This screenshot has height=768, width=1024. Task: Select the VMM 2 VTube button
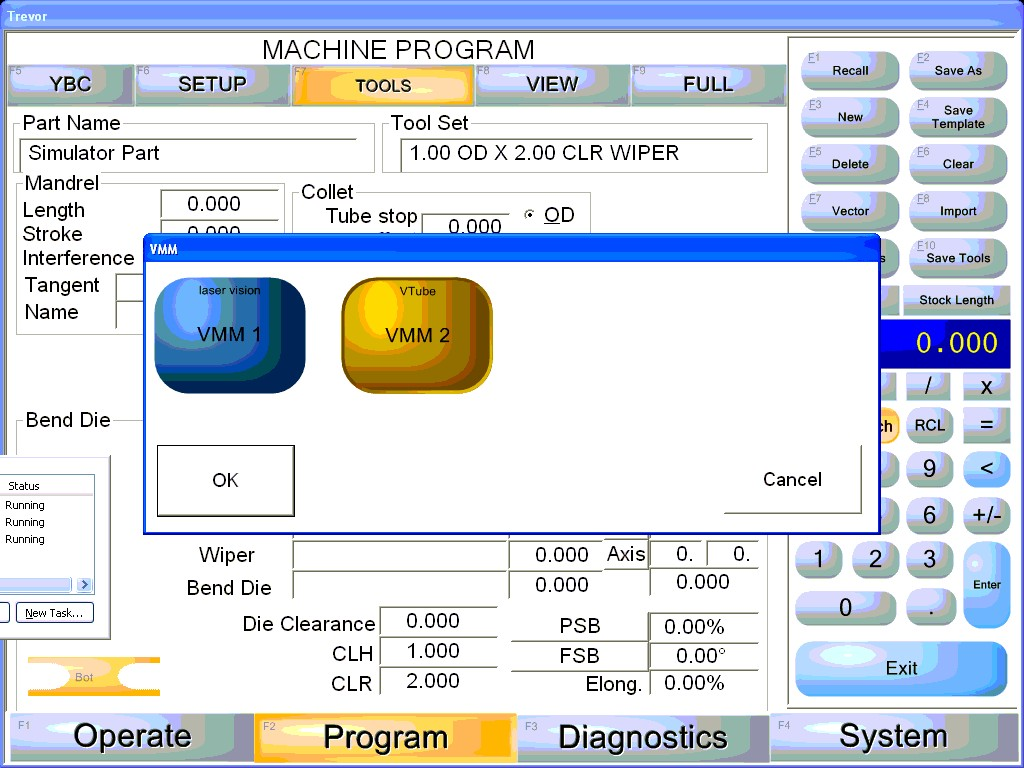click(x=417, y=335)
